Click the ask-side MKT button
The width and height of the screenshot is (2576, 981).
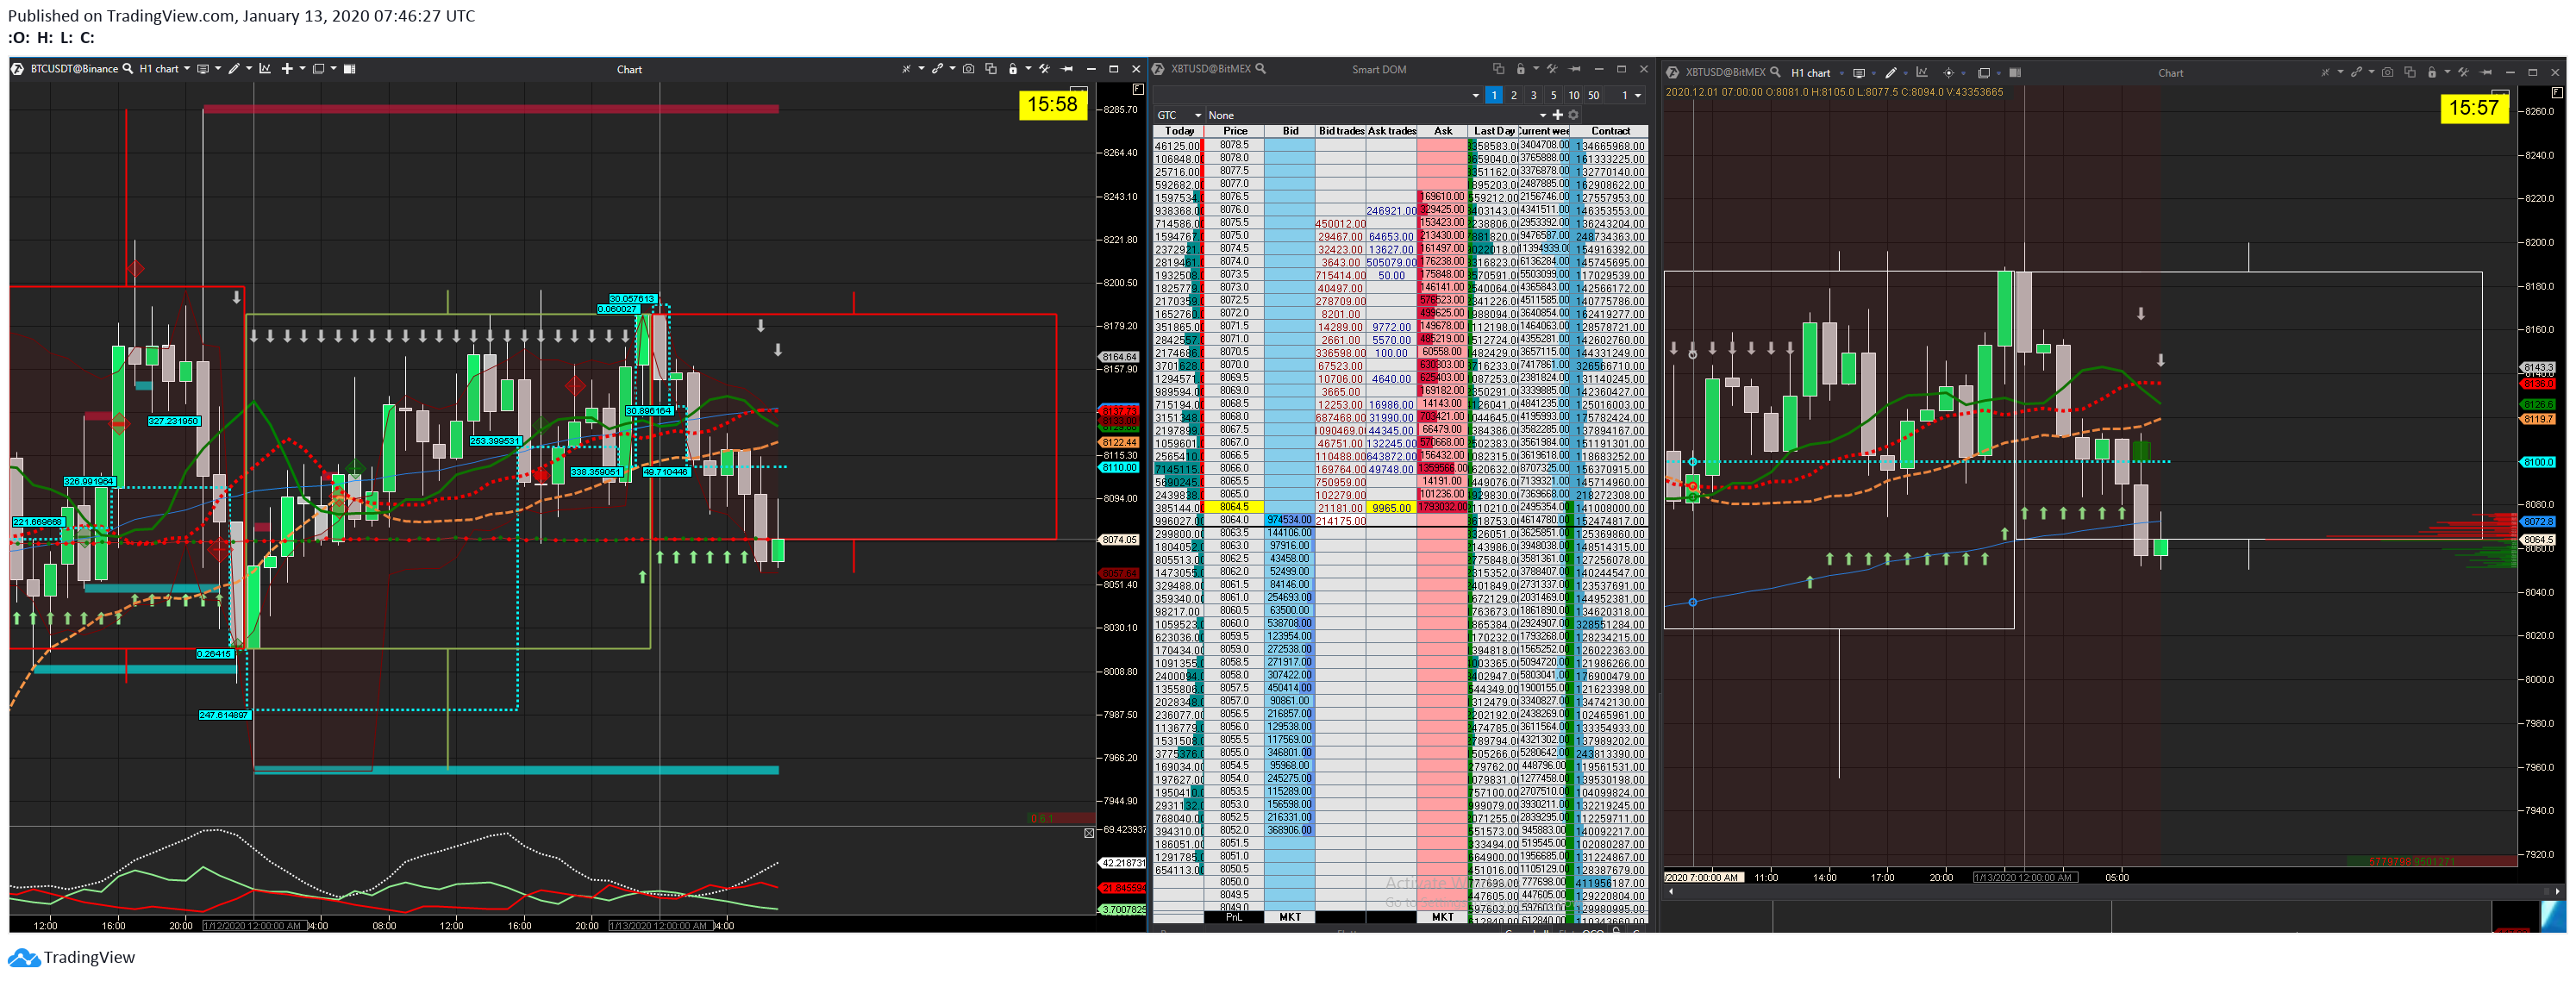(1443, 917)
